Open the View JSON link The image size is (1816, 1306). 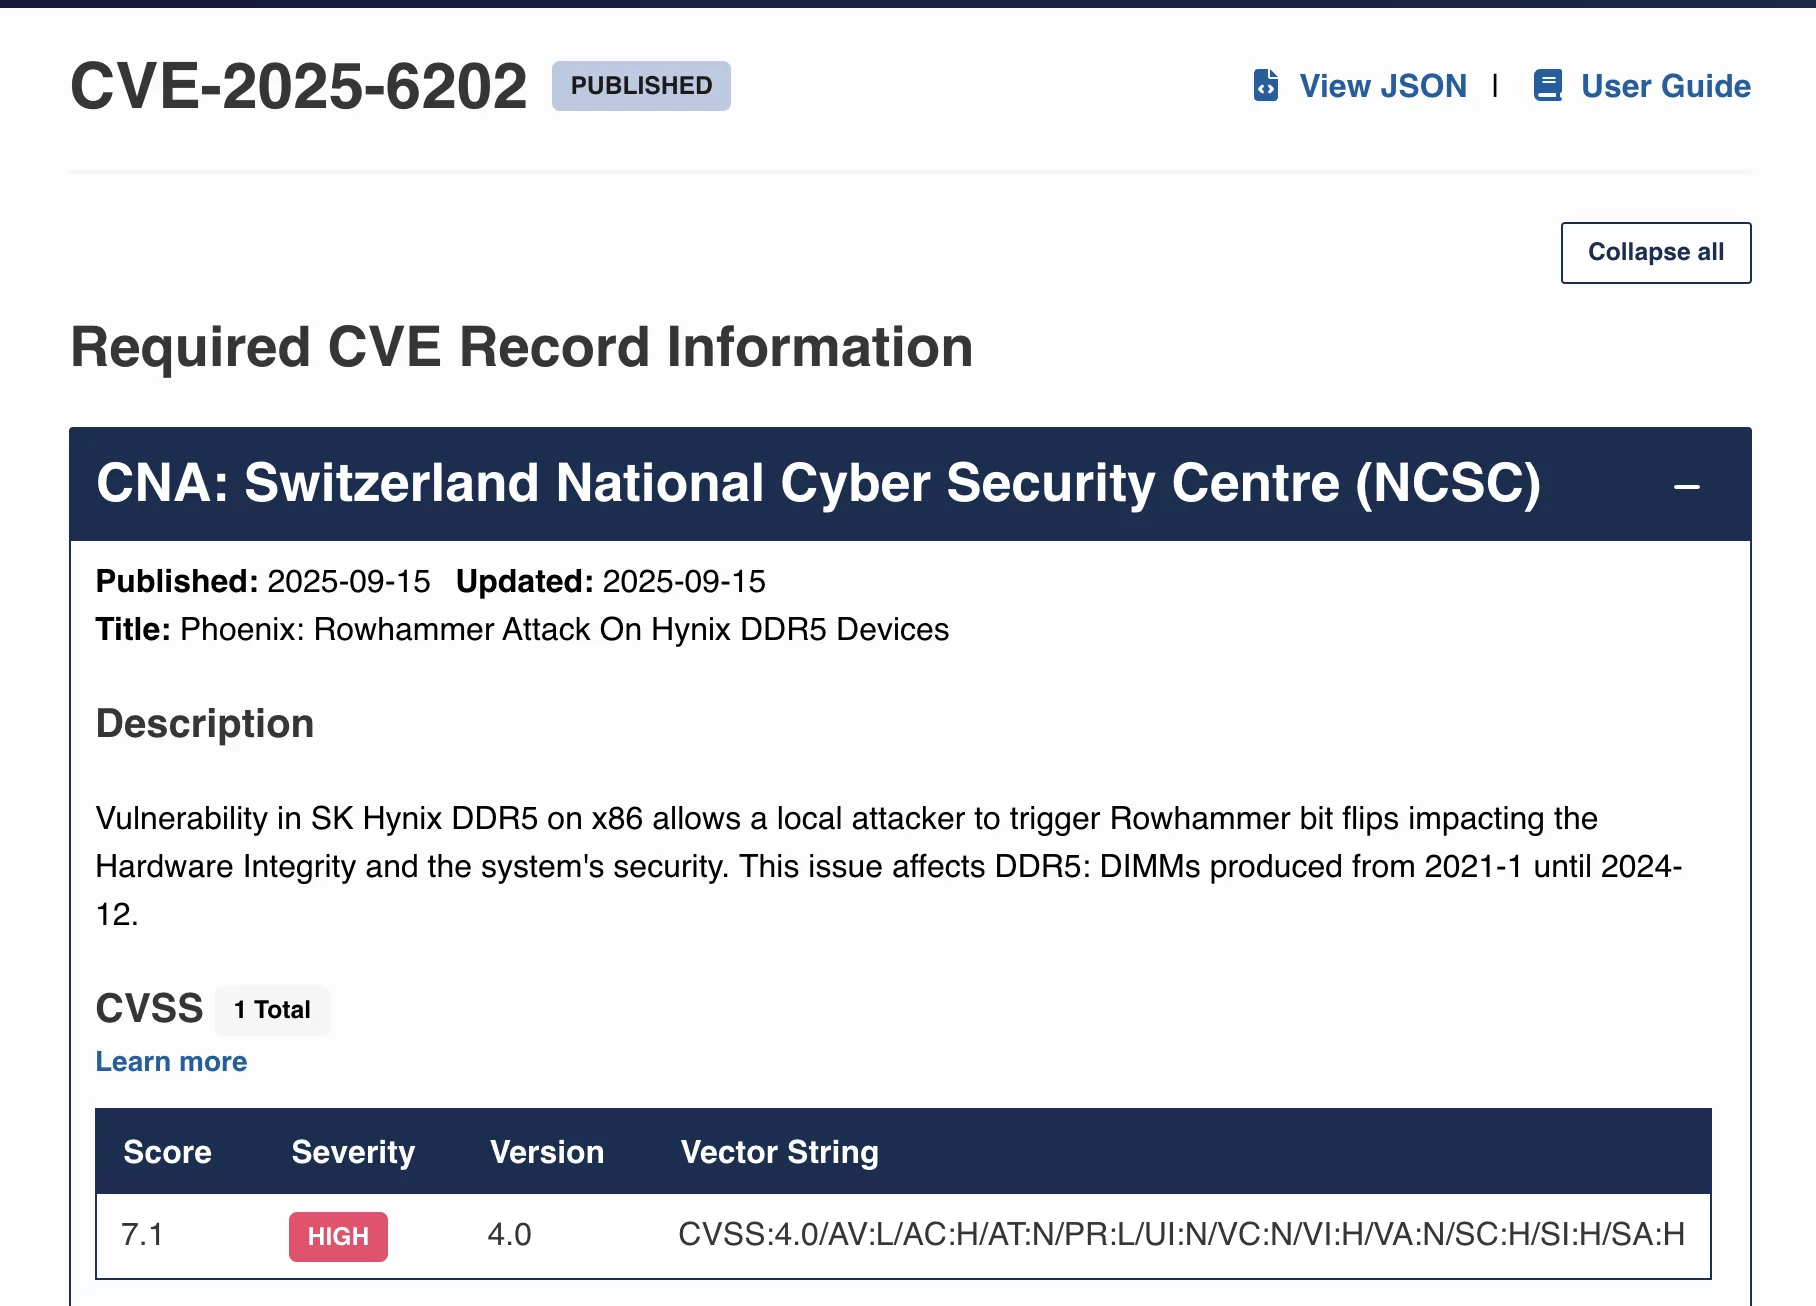tap(1382, 86)
